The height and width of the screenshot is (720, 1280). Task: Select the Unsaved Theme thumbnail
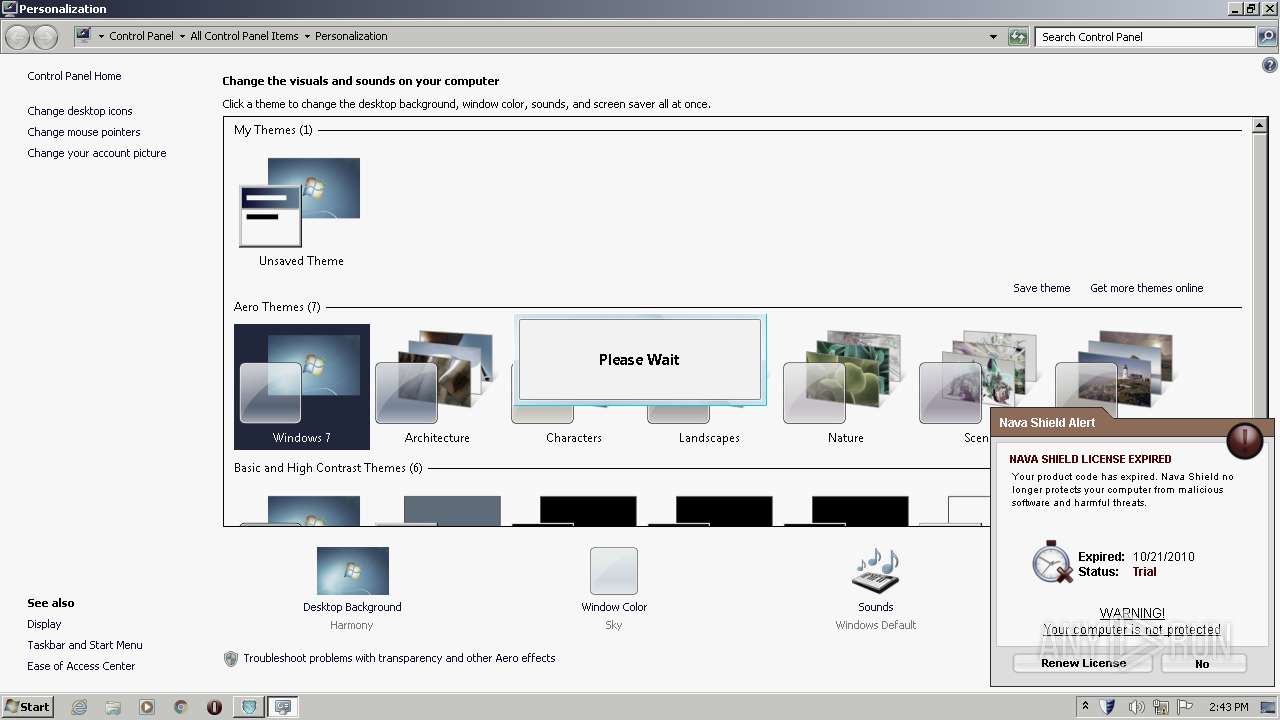coord(300,202)
